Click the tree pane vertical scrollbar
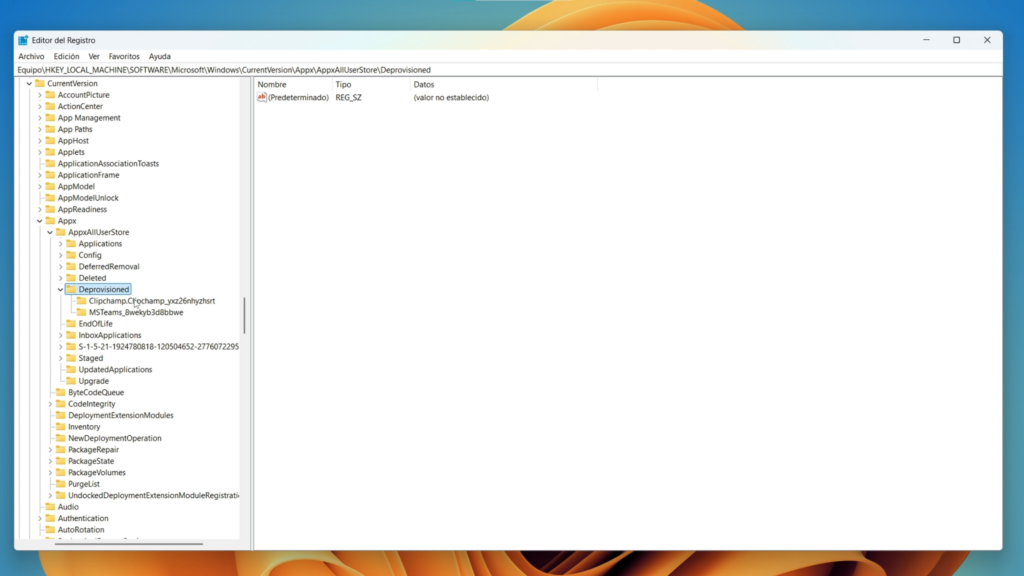This screenshot has height=576, width=1024. click(x=244, y=315)
